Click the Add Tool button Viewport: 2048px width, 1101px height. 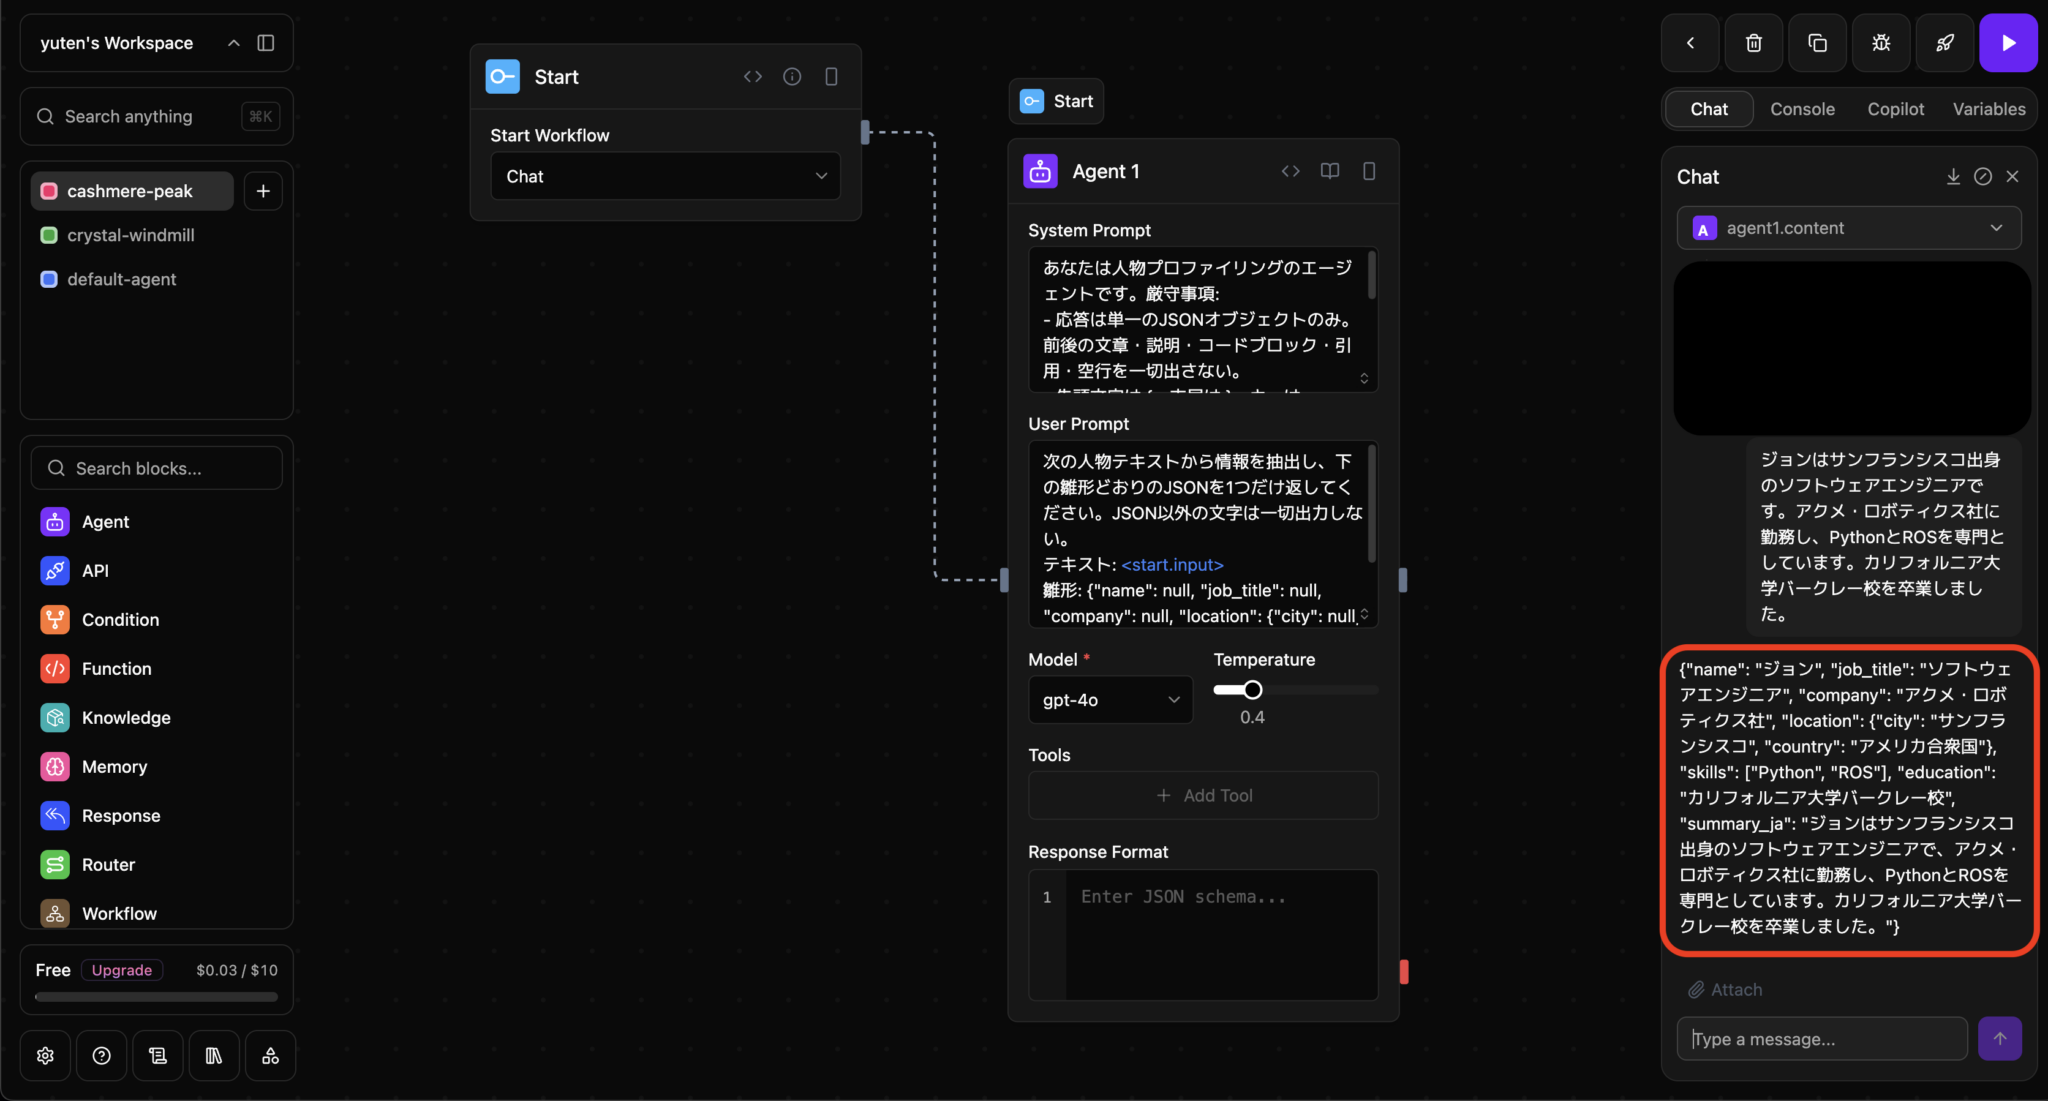[1202, 795]
